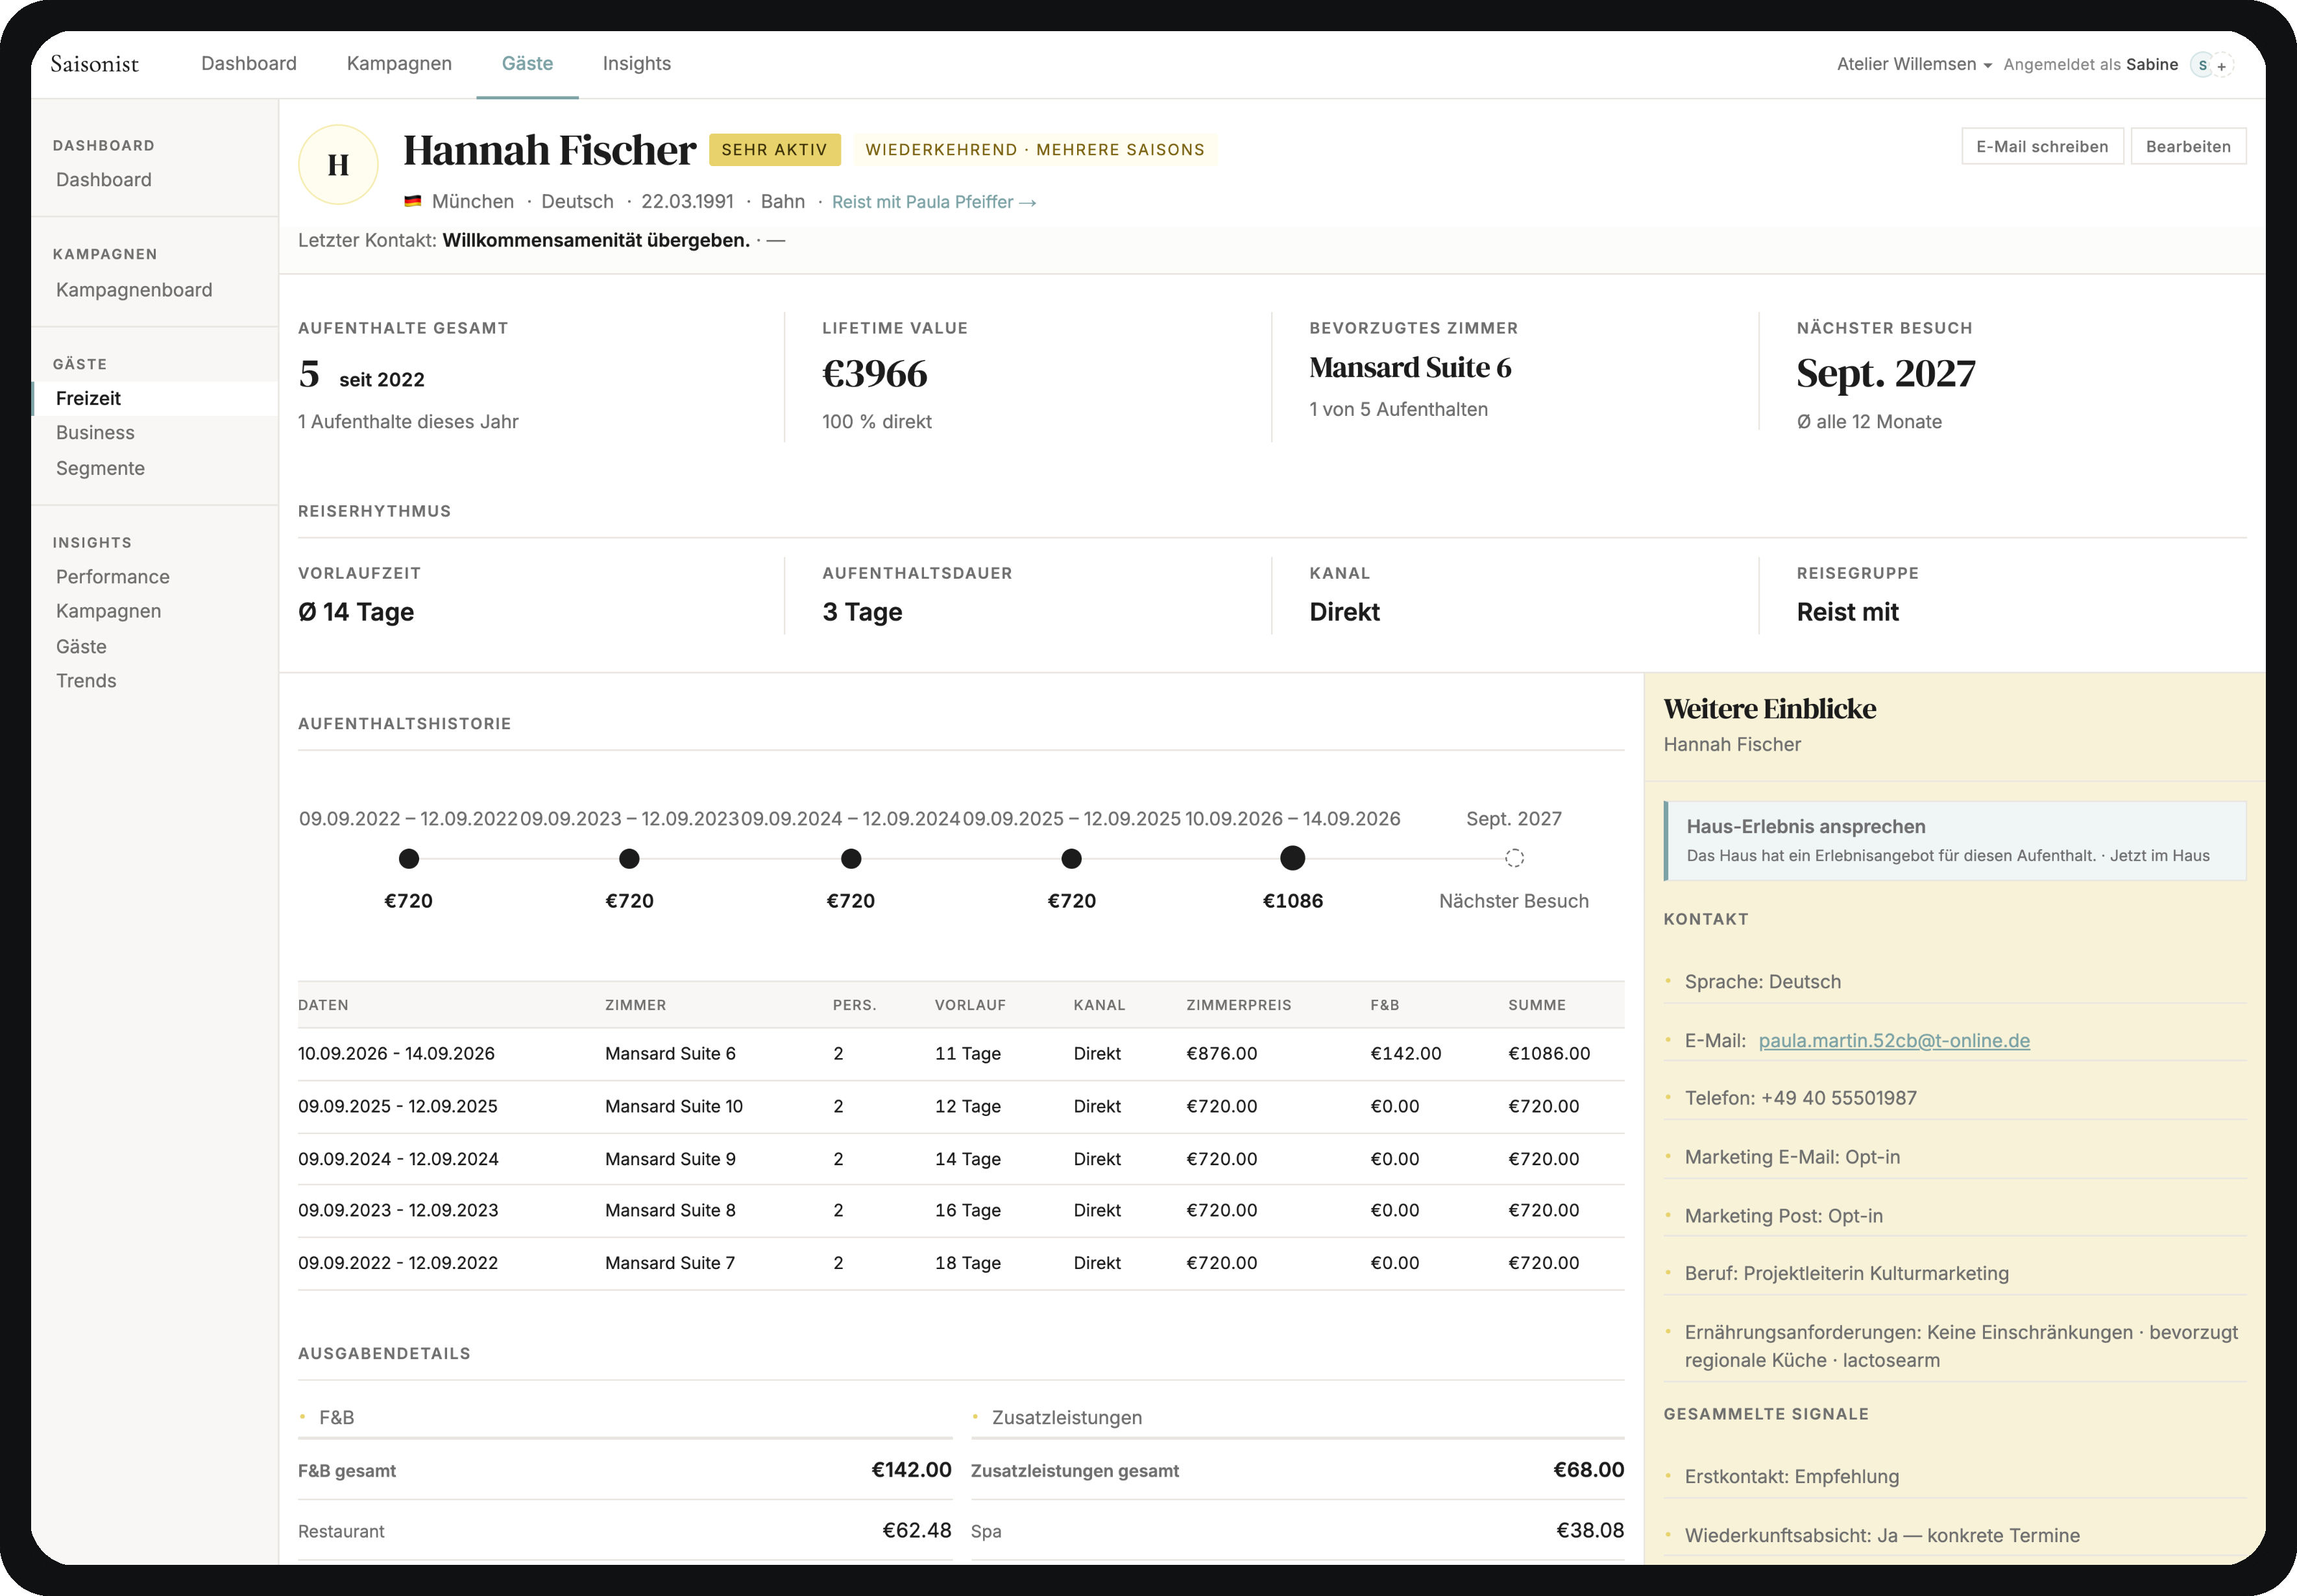
Task: Click the 2024 stay timeline dot
Action: (851, 858)
